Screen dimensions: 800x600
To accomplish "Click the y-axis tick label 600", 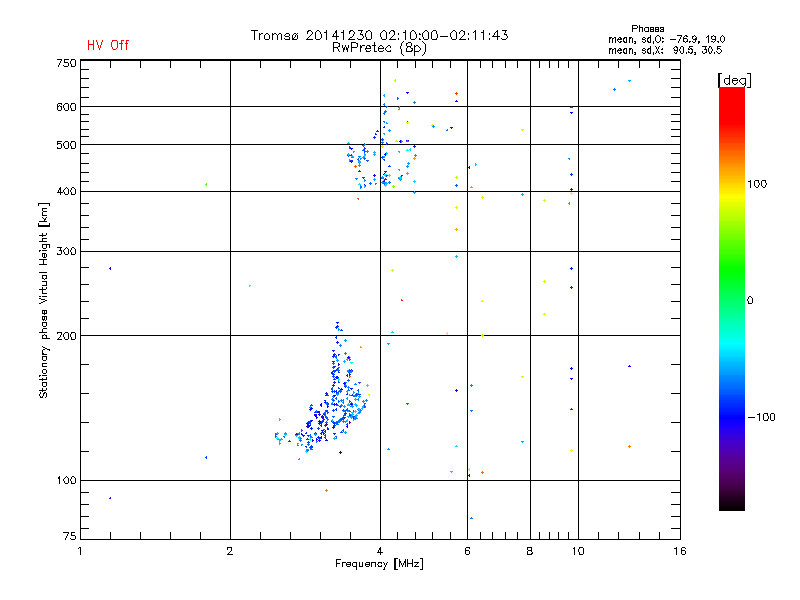I will point(66,107).
